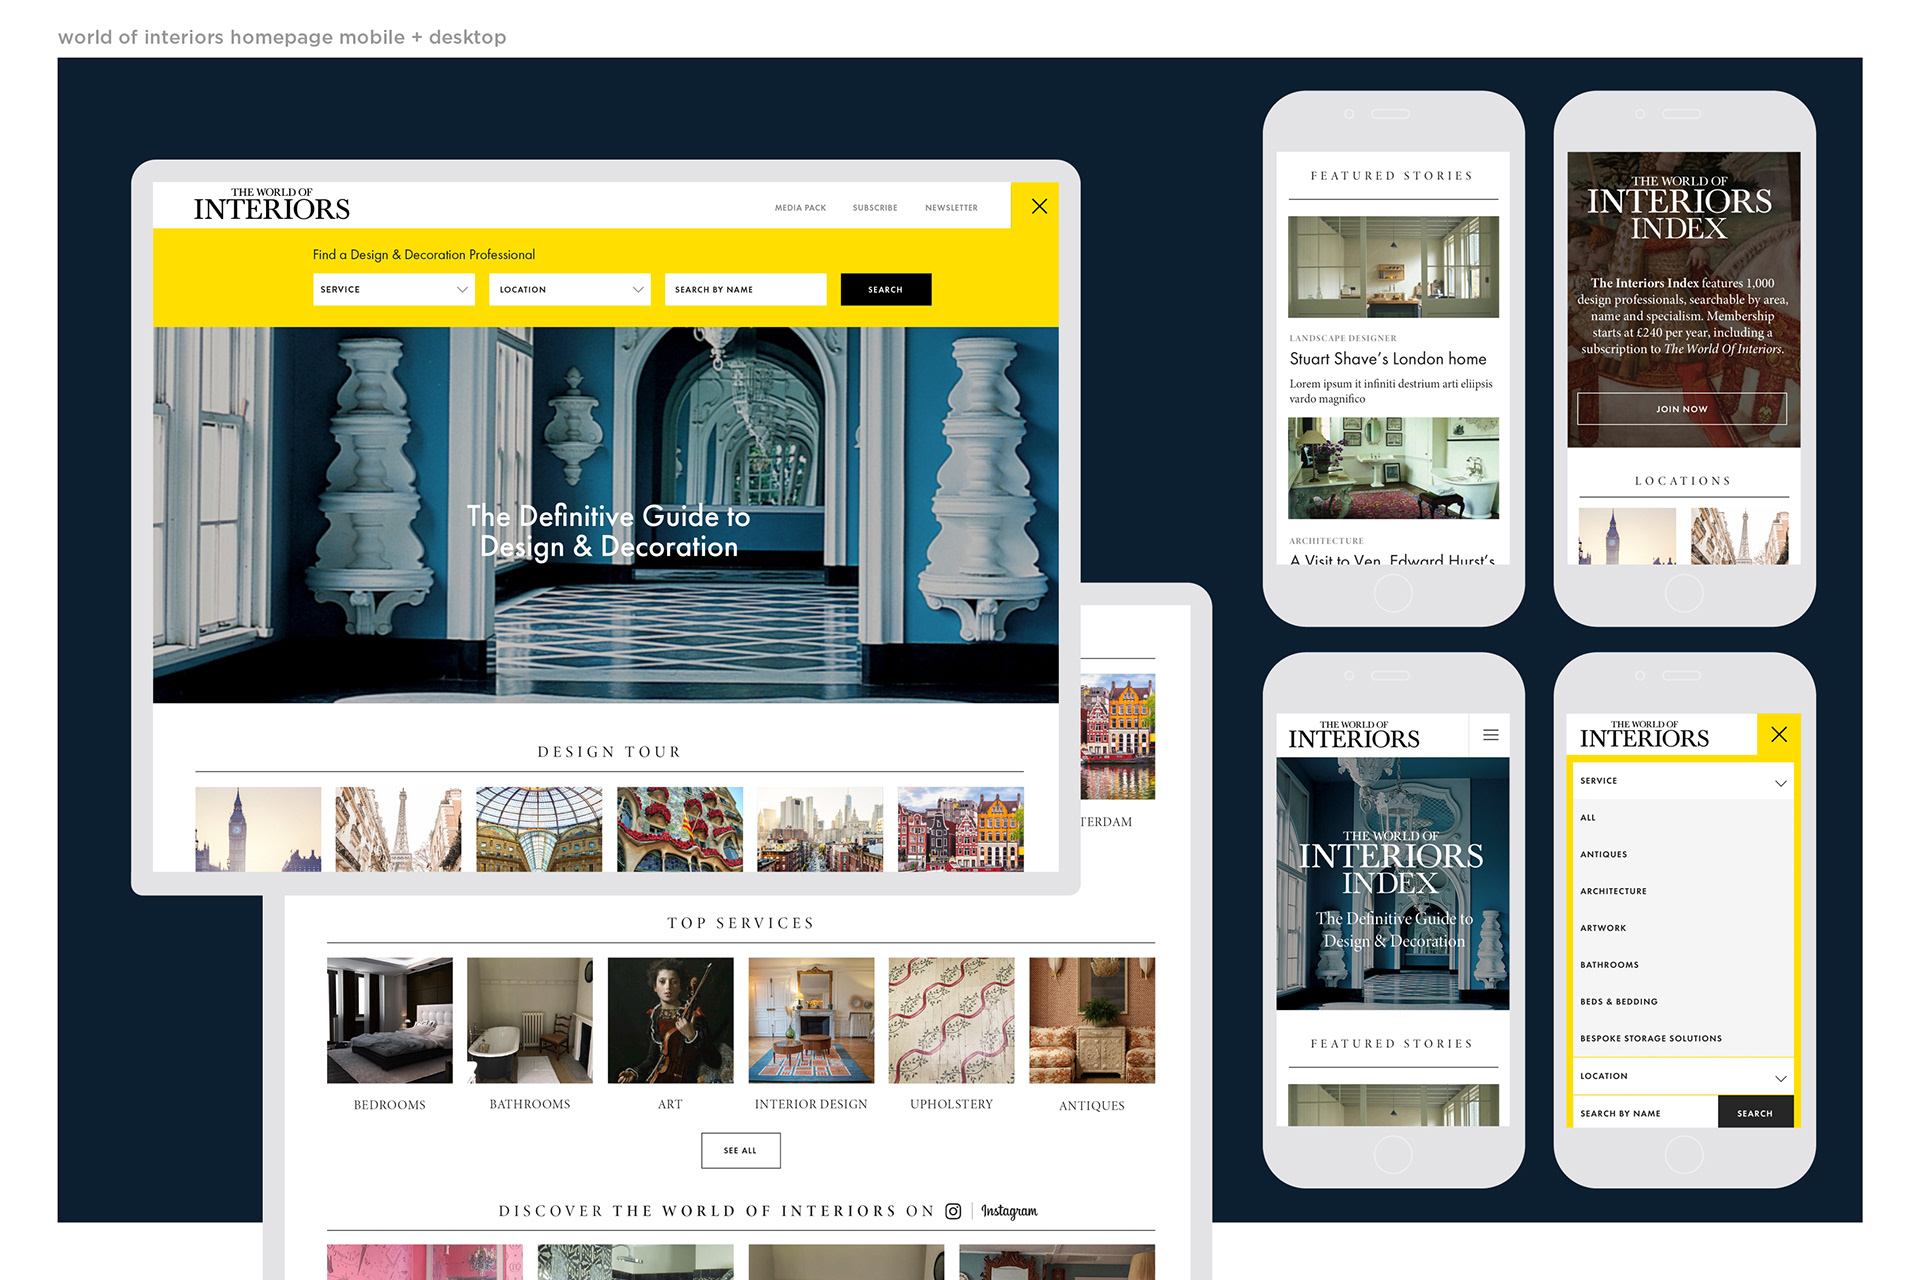Click the Architecture category label on mobile
The width and height of the screenshot is (1920, 1280).
pyautogui.click(x=1326, y=541)
